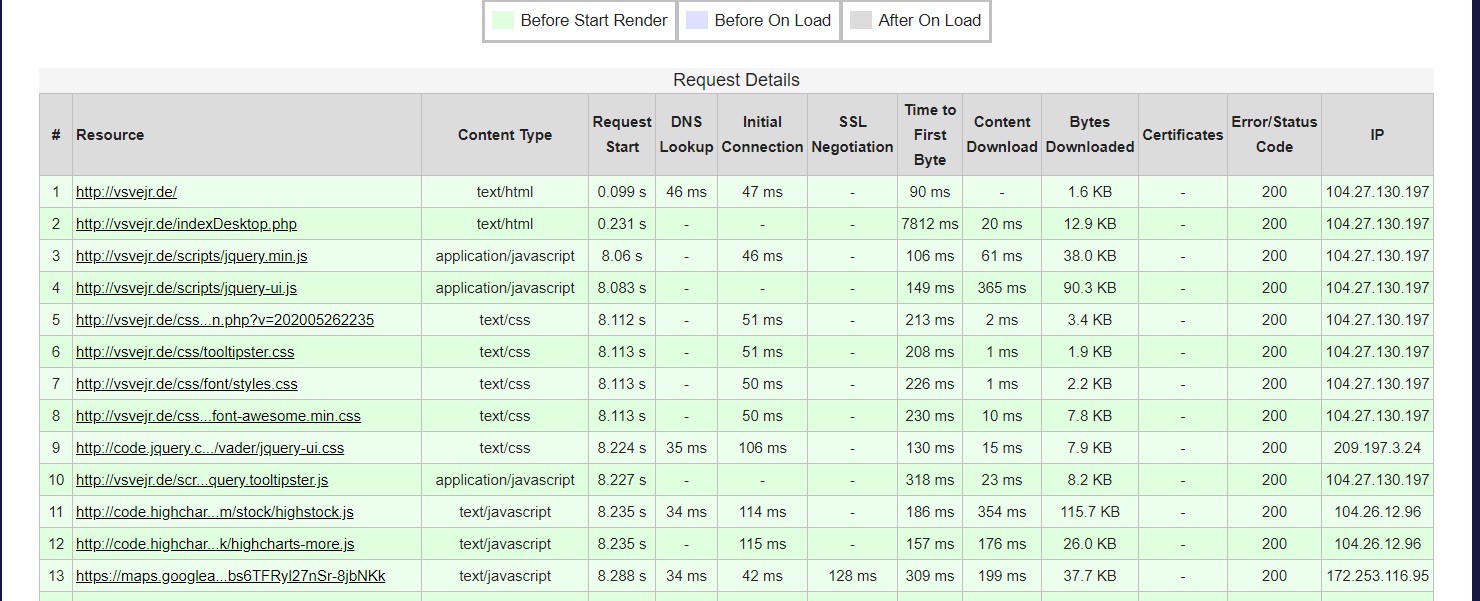This screenshot has width=1480, height=601.
Task: Click the jquery.min.js script link
Action: [x=191, y=256]
